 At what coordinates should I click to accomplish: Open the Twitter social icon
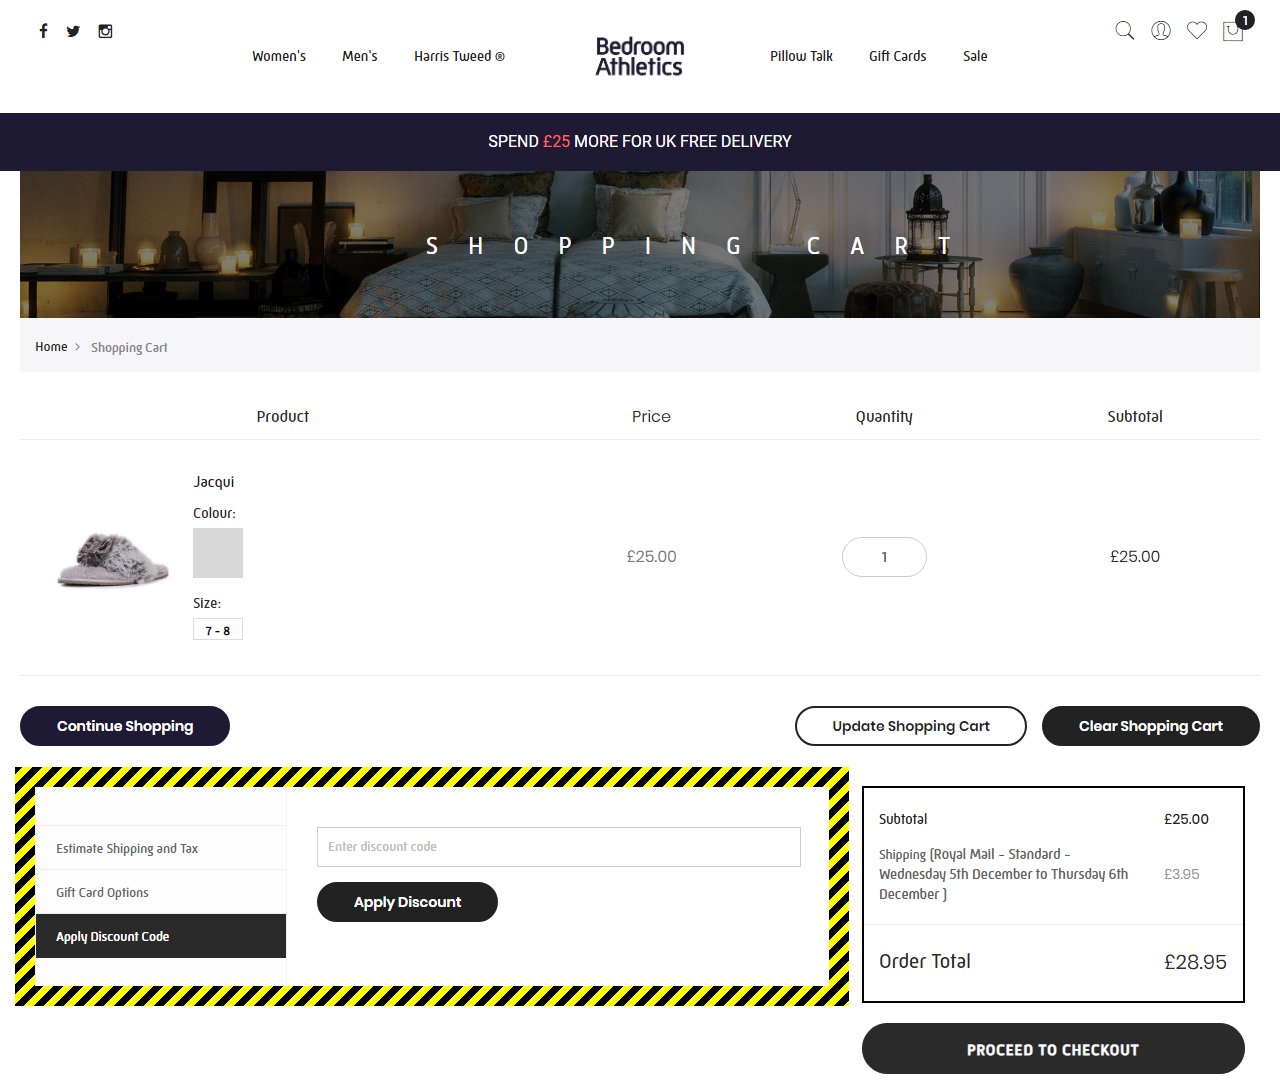(73, 31)
